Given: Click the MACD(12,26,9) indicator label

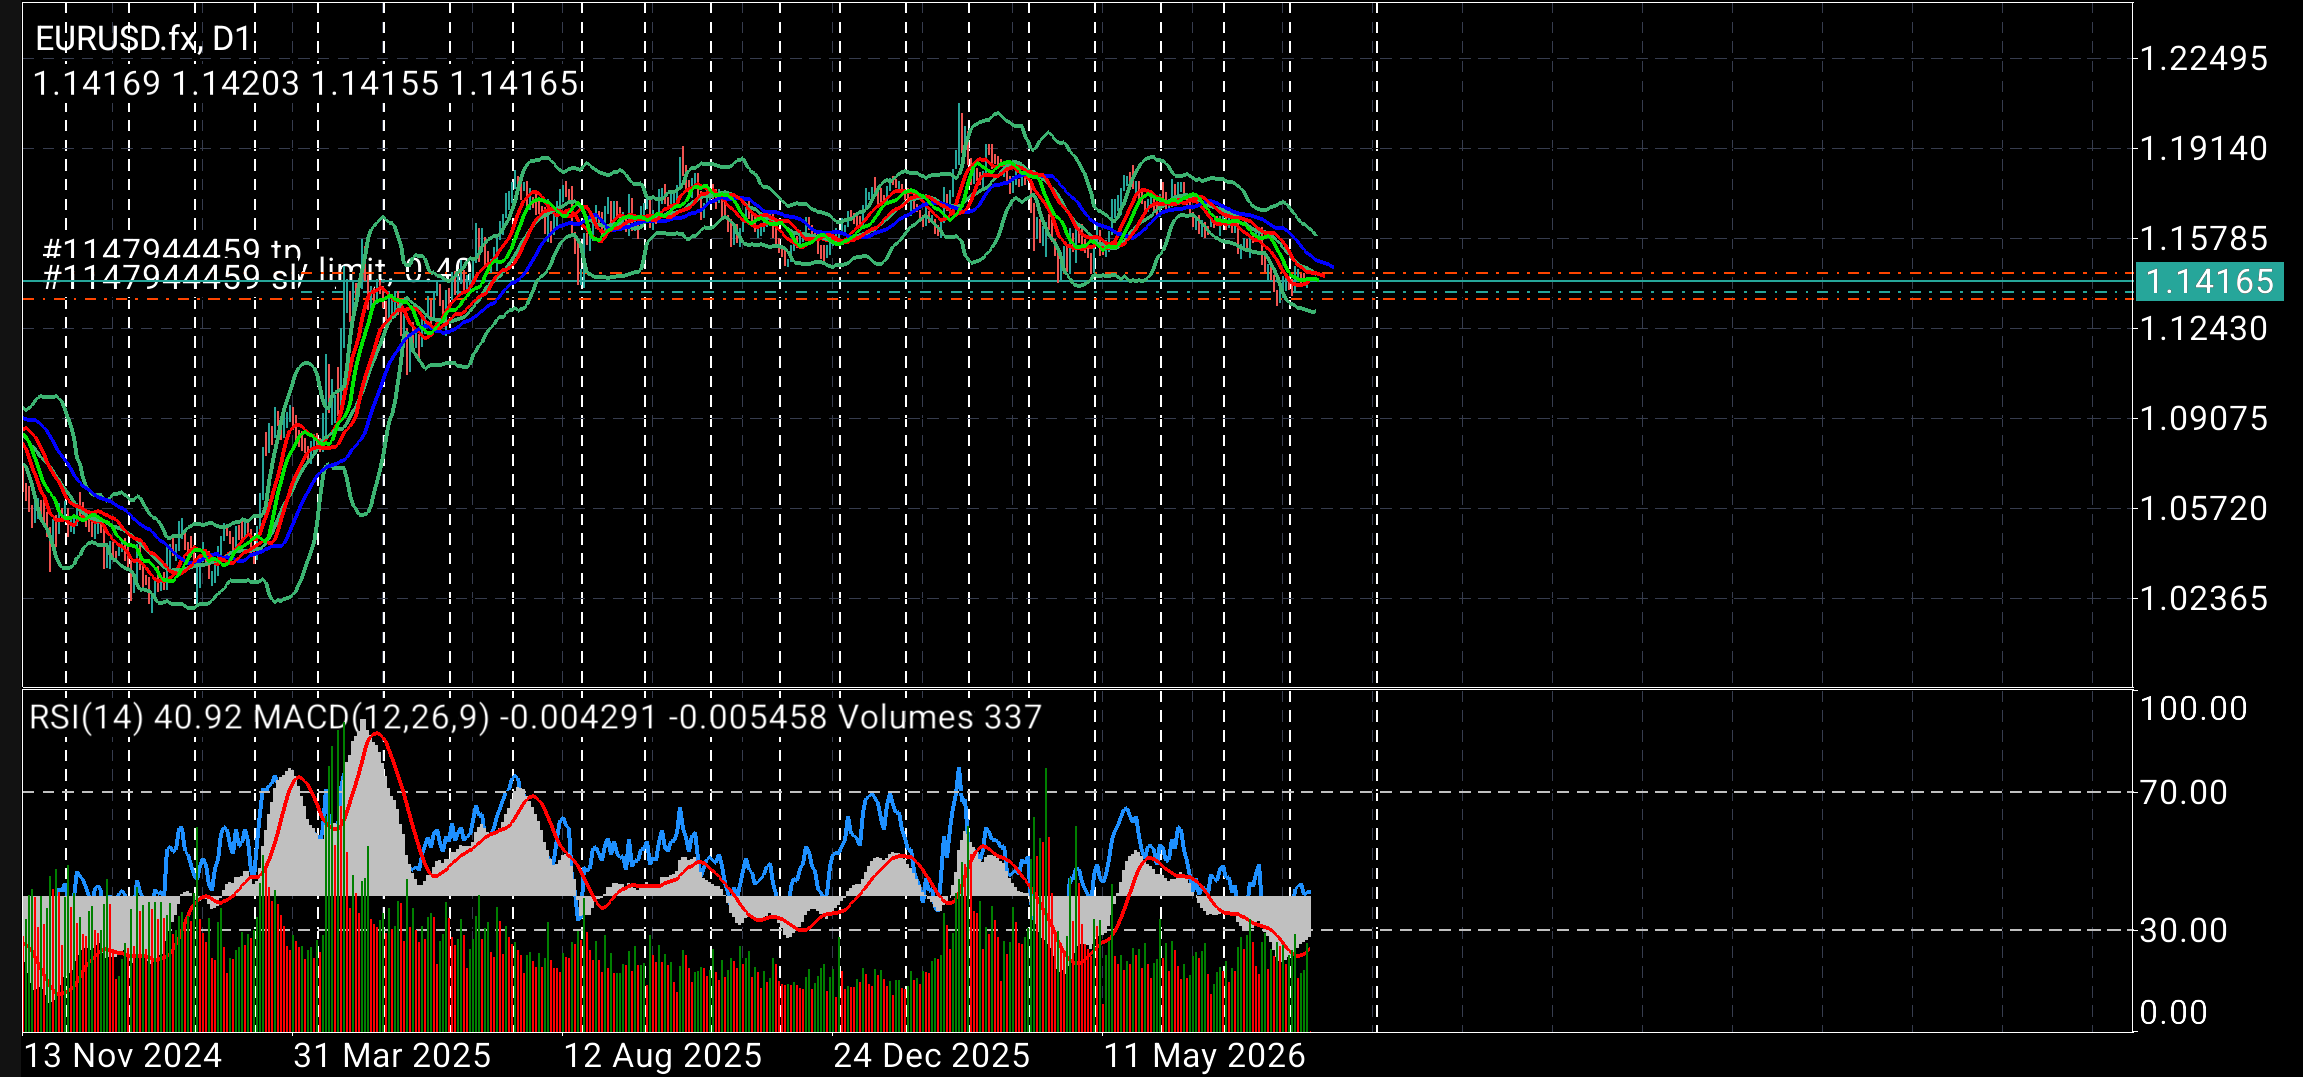Looking at the screenshot, I should click(x=541, y=717).
